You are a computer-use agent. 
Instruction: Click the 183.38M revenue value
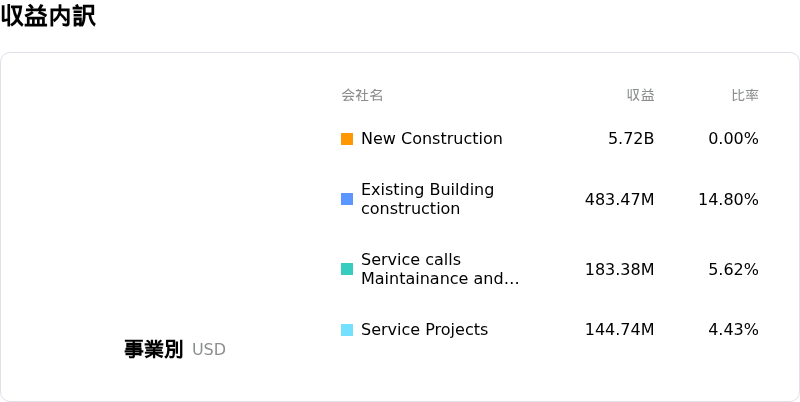[x=619, y=269]
